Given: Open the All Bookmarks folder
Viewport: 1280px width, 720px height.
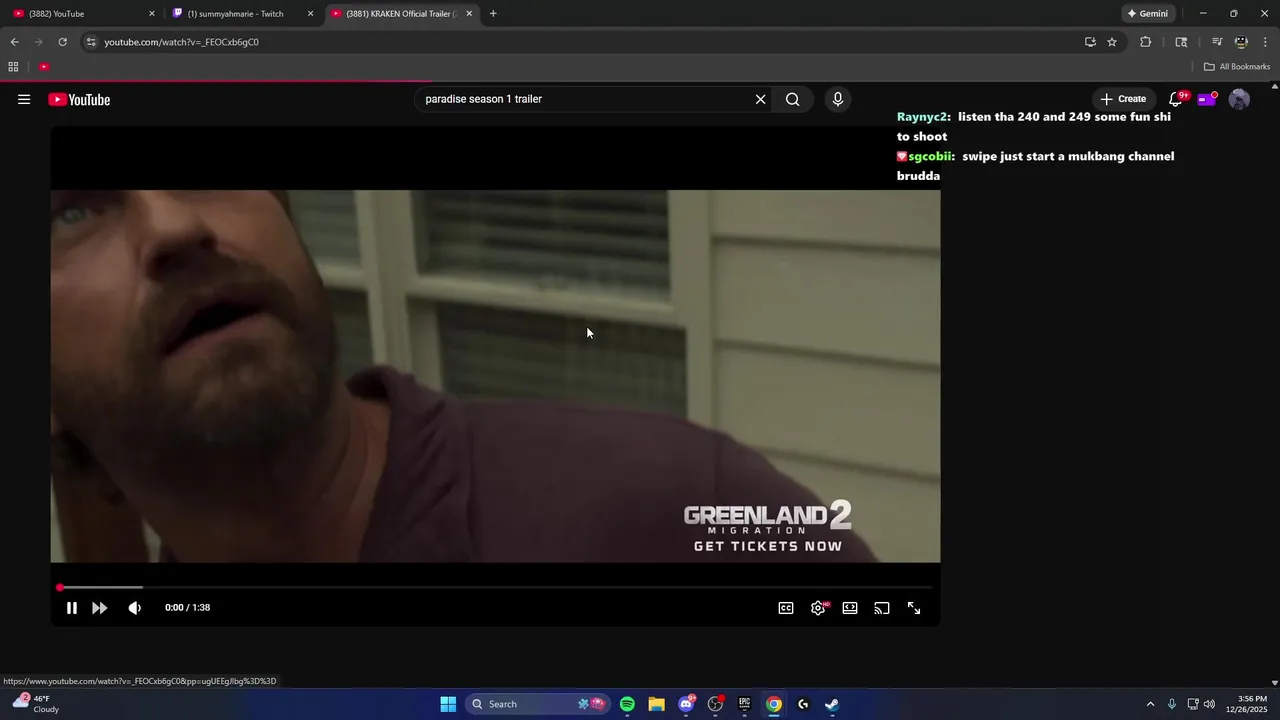Looking at the screenshot, I should 1237,67.
